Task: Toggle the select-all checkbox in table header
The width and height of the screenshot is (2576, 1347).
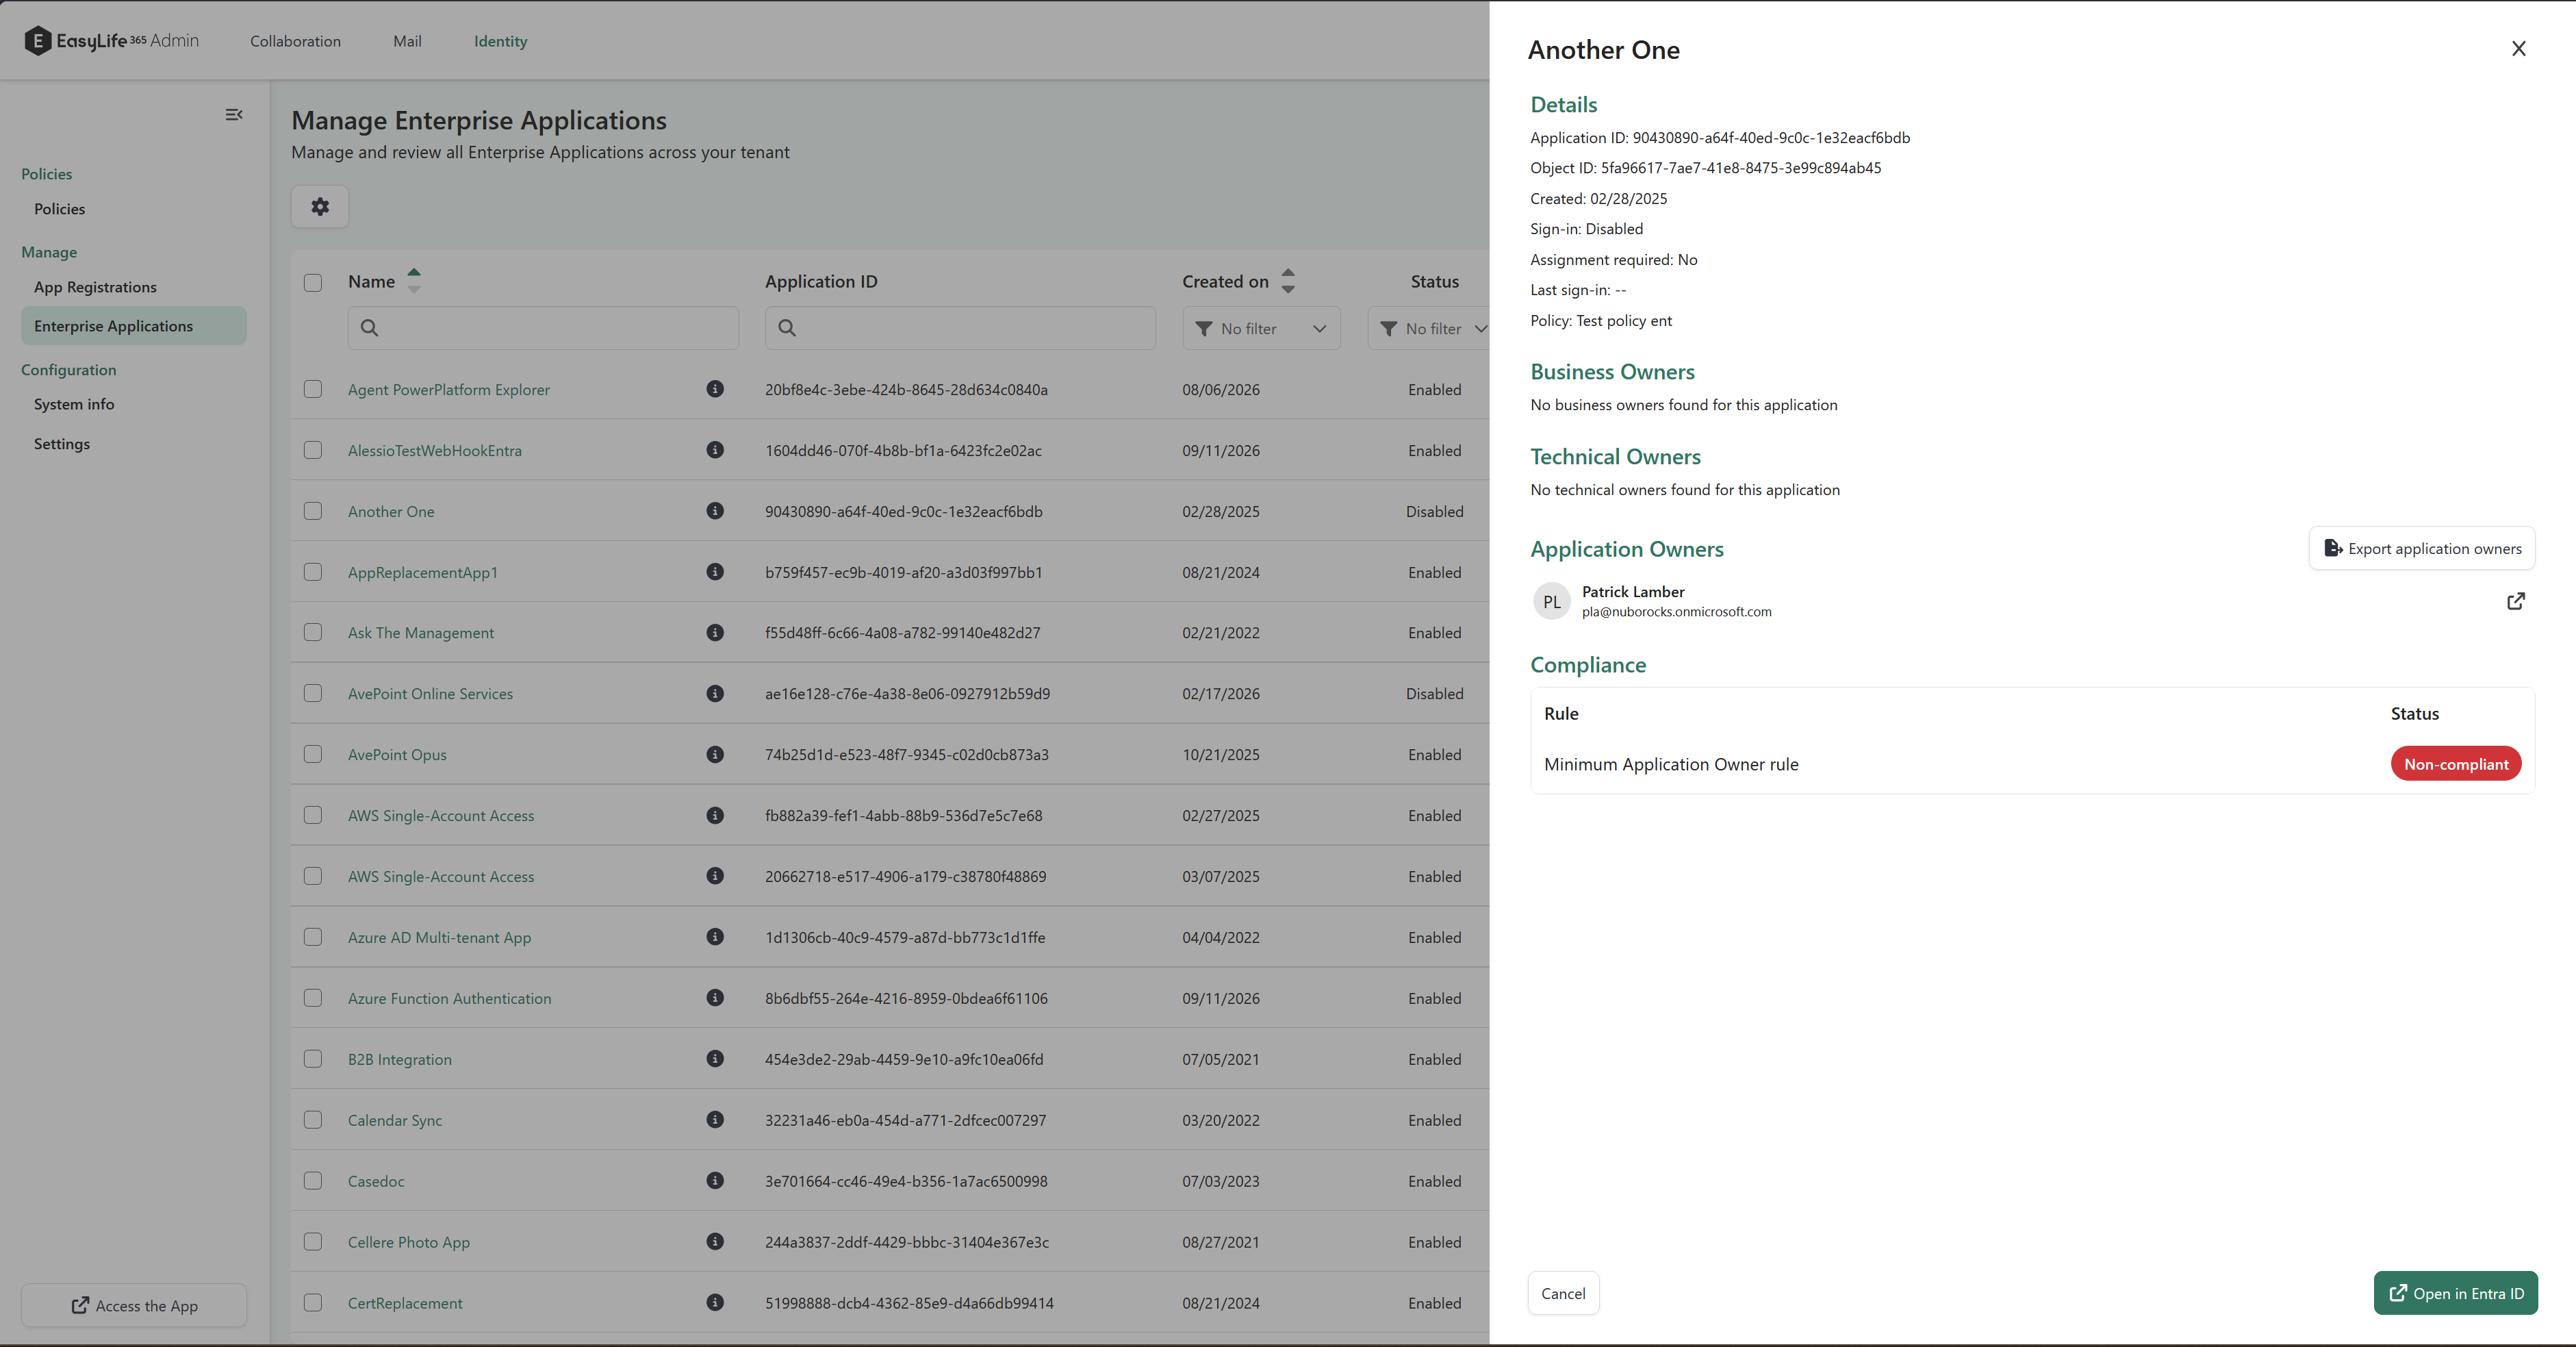Action: tap(313, 283)
